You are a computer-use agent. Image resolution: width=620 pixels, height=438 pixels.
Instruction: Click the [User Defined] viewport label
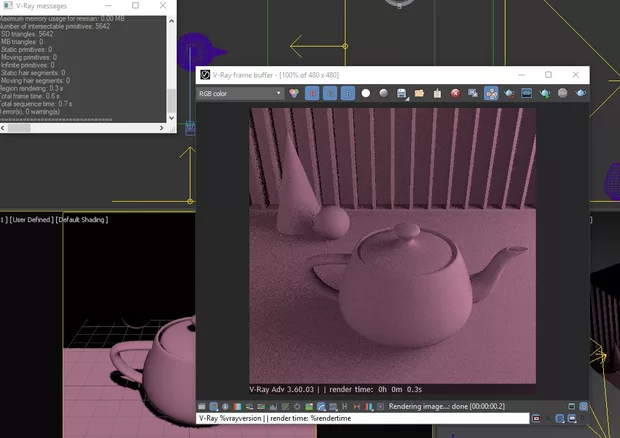(x=33, y=219)
